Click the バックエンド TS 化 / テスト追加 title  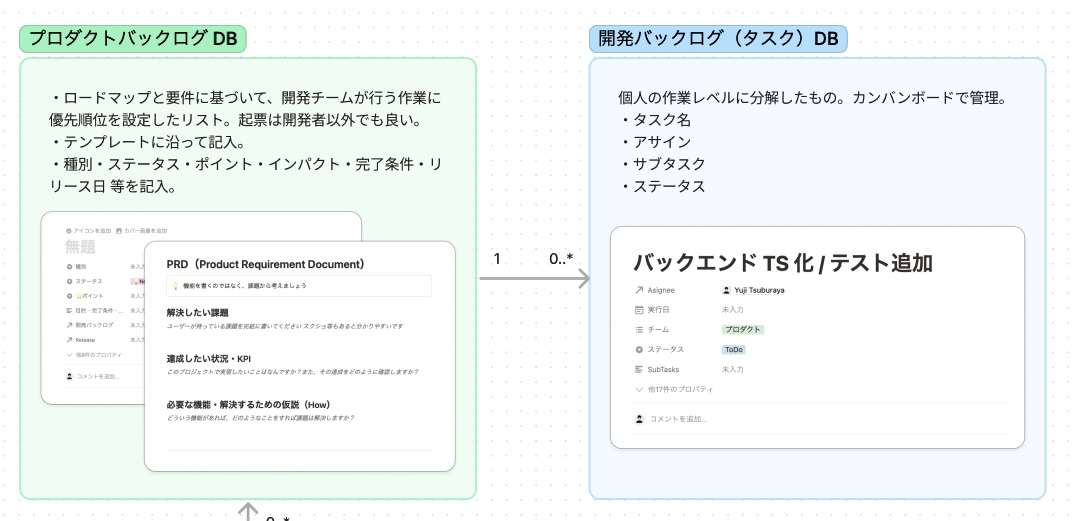(x=784, y=262)
